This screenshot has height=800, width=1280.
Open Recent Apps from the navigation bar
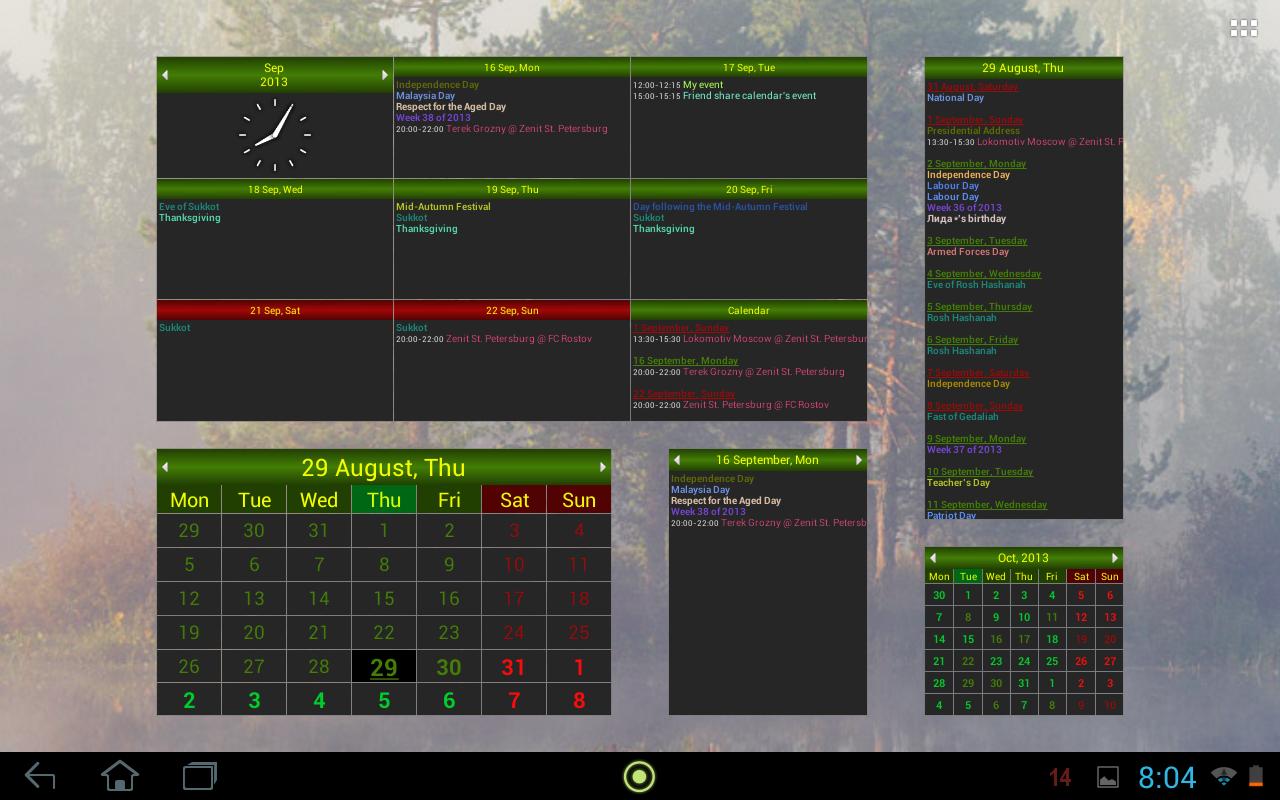click(x=198, y=775)
